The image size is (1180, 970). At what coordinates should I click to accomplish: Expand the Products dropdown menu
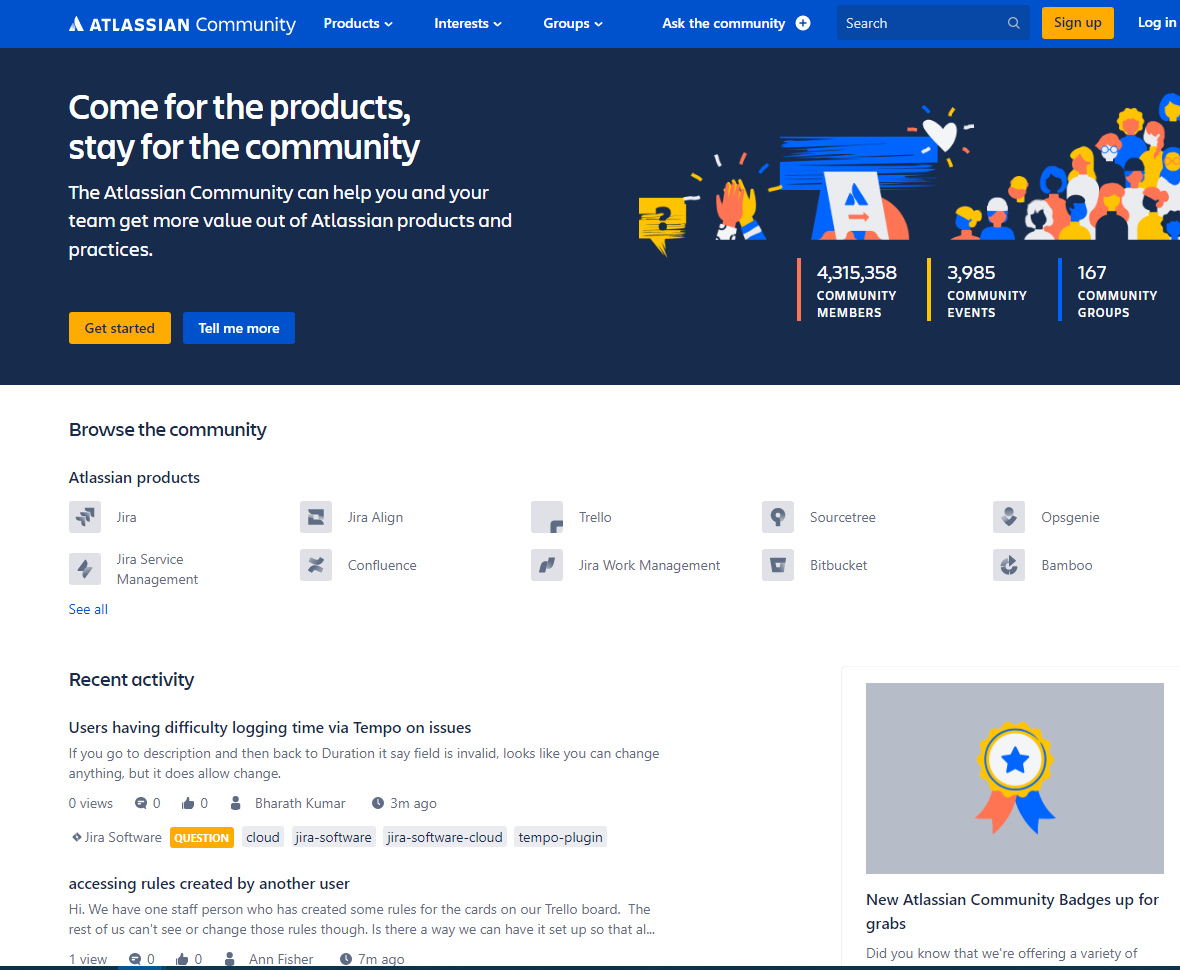point(358,23)
